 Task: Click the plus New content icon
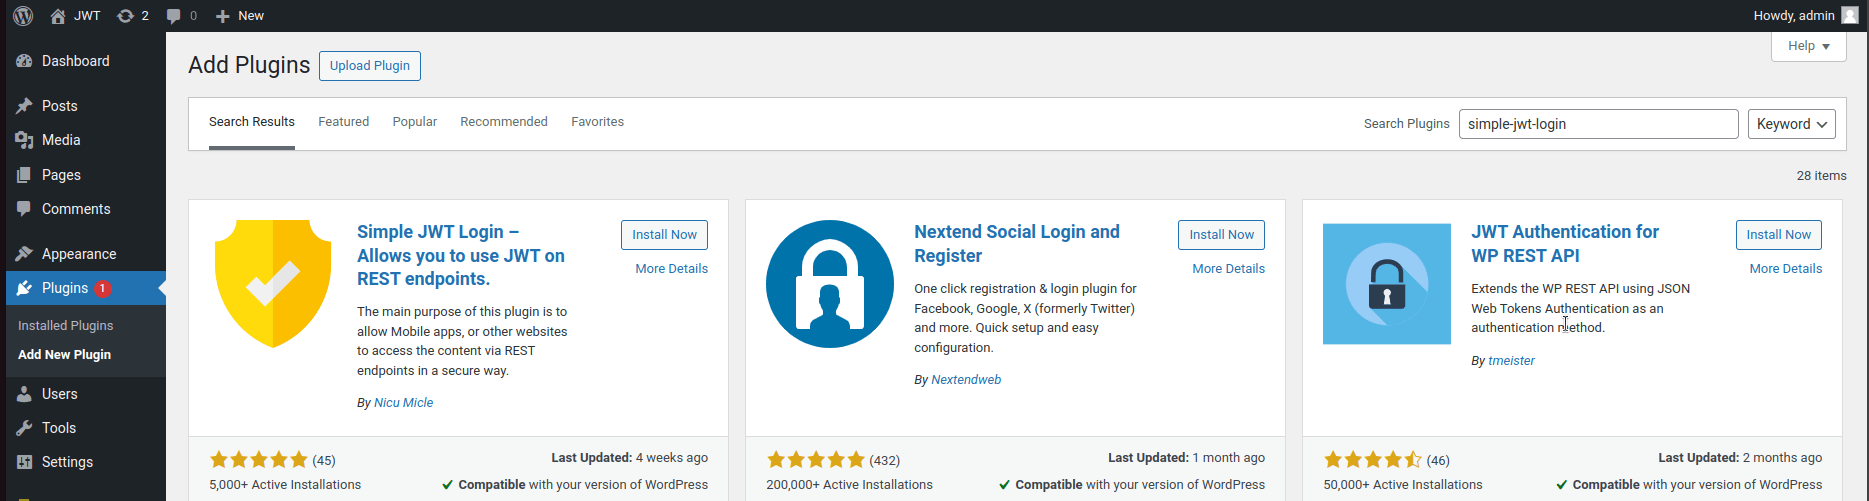pos(223,16)
